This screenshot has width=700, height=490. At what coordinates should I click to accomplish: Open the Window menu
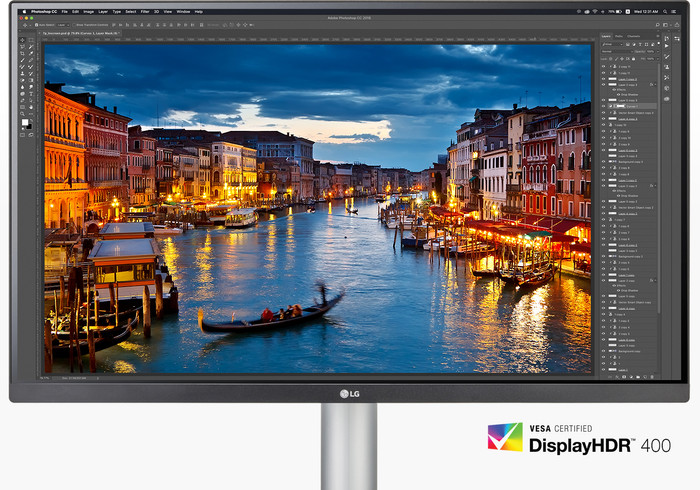coord(183,12)
